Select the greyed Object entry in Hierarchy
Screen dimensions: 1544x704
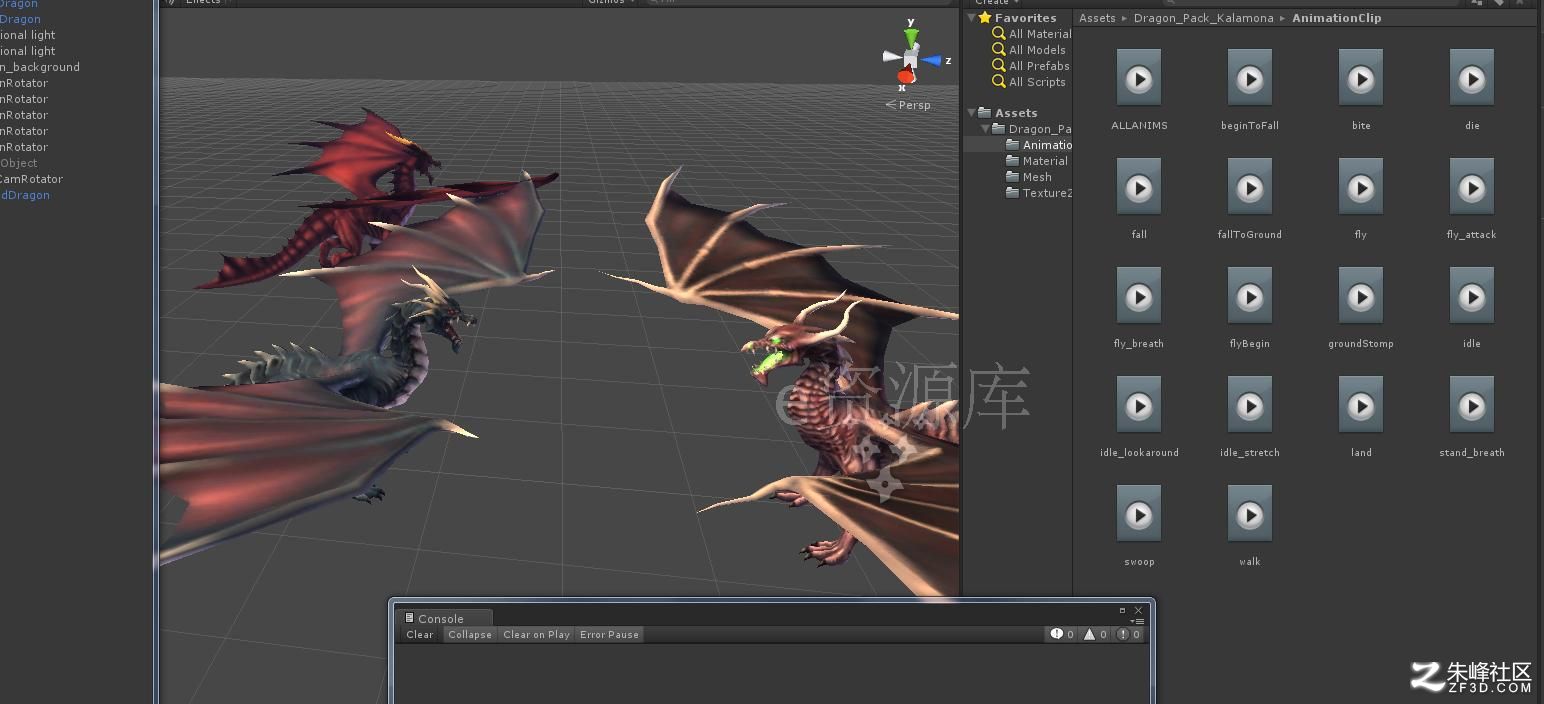tap(19, 163)
